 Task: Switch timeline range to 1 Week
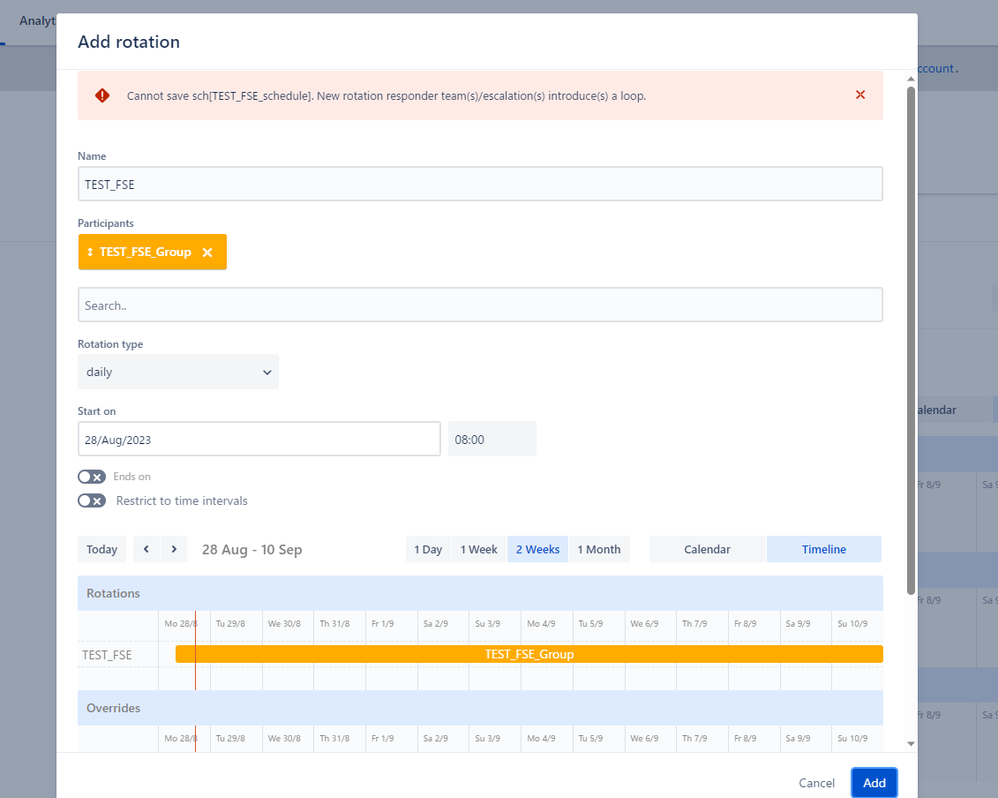(x=479, y=549)
